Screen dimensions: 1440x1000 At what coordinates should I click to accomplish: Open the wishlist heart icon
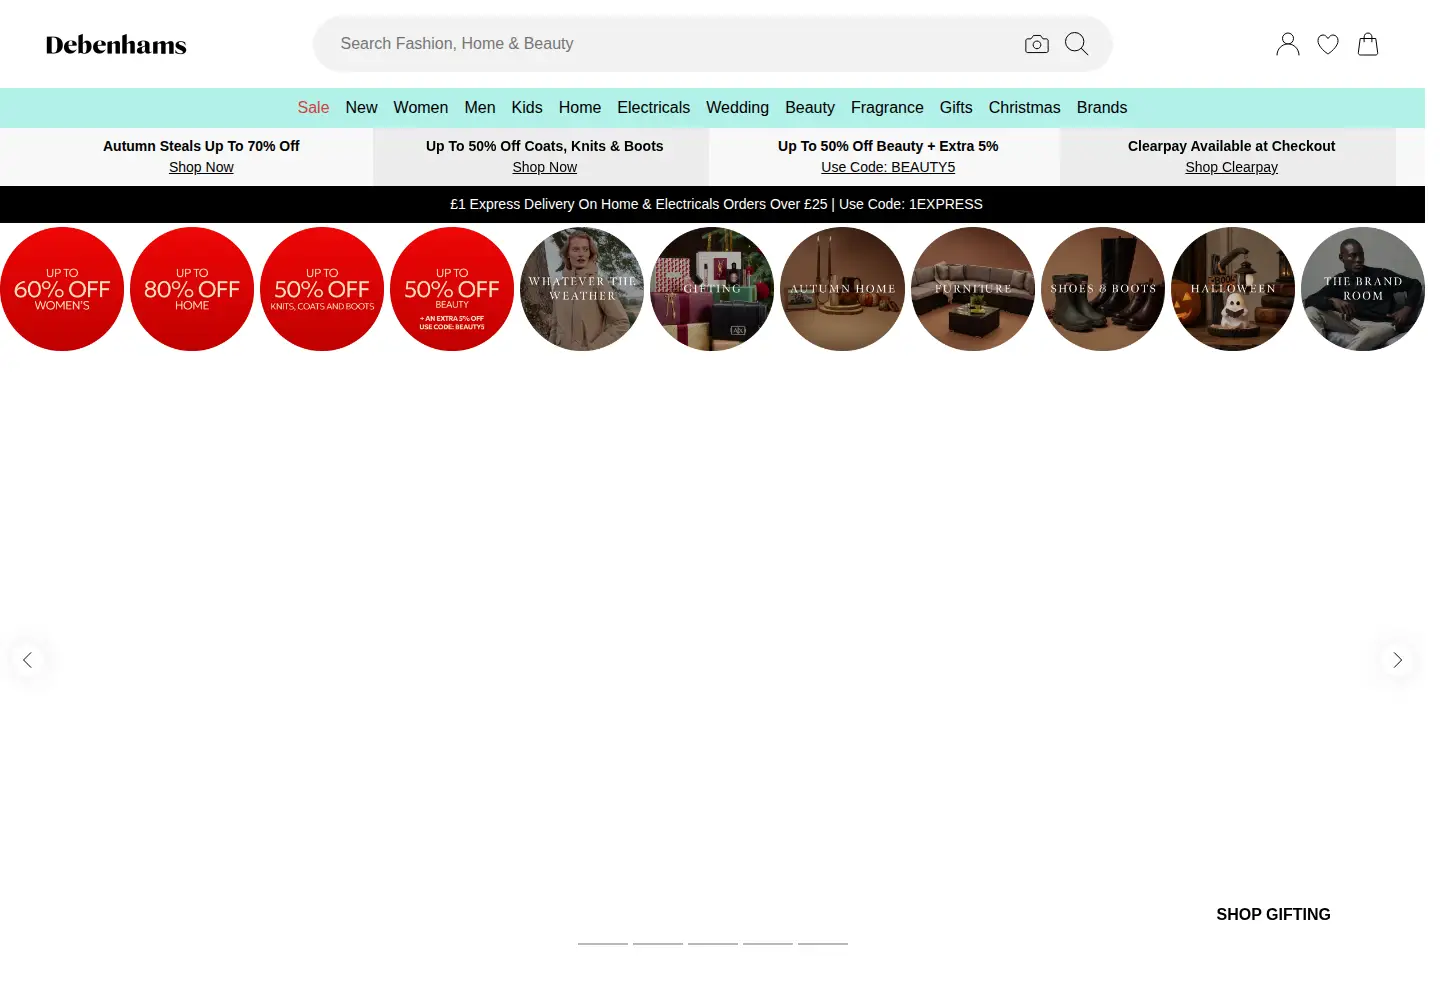(x=1328, y=44)
